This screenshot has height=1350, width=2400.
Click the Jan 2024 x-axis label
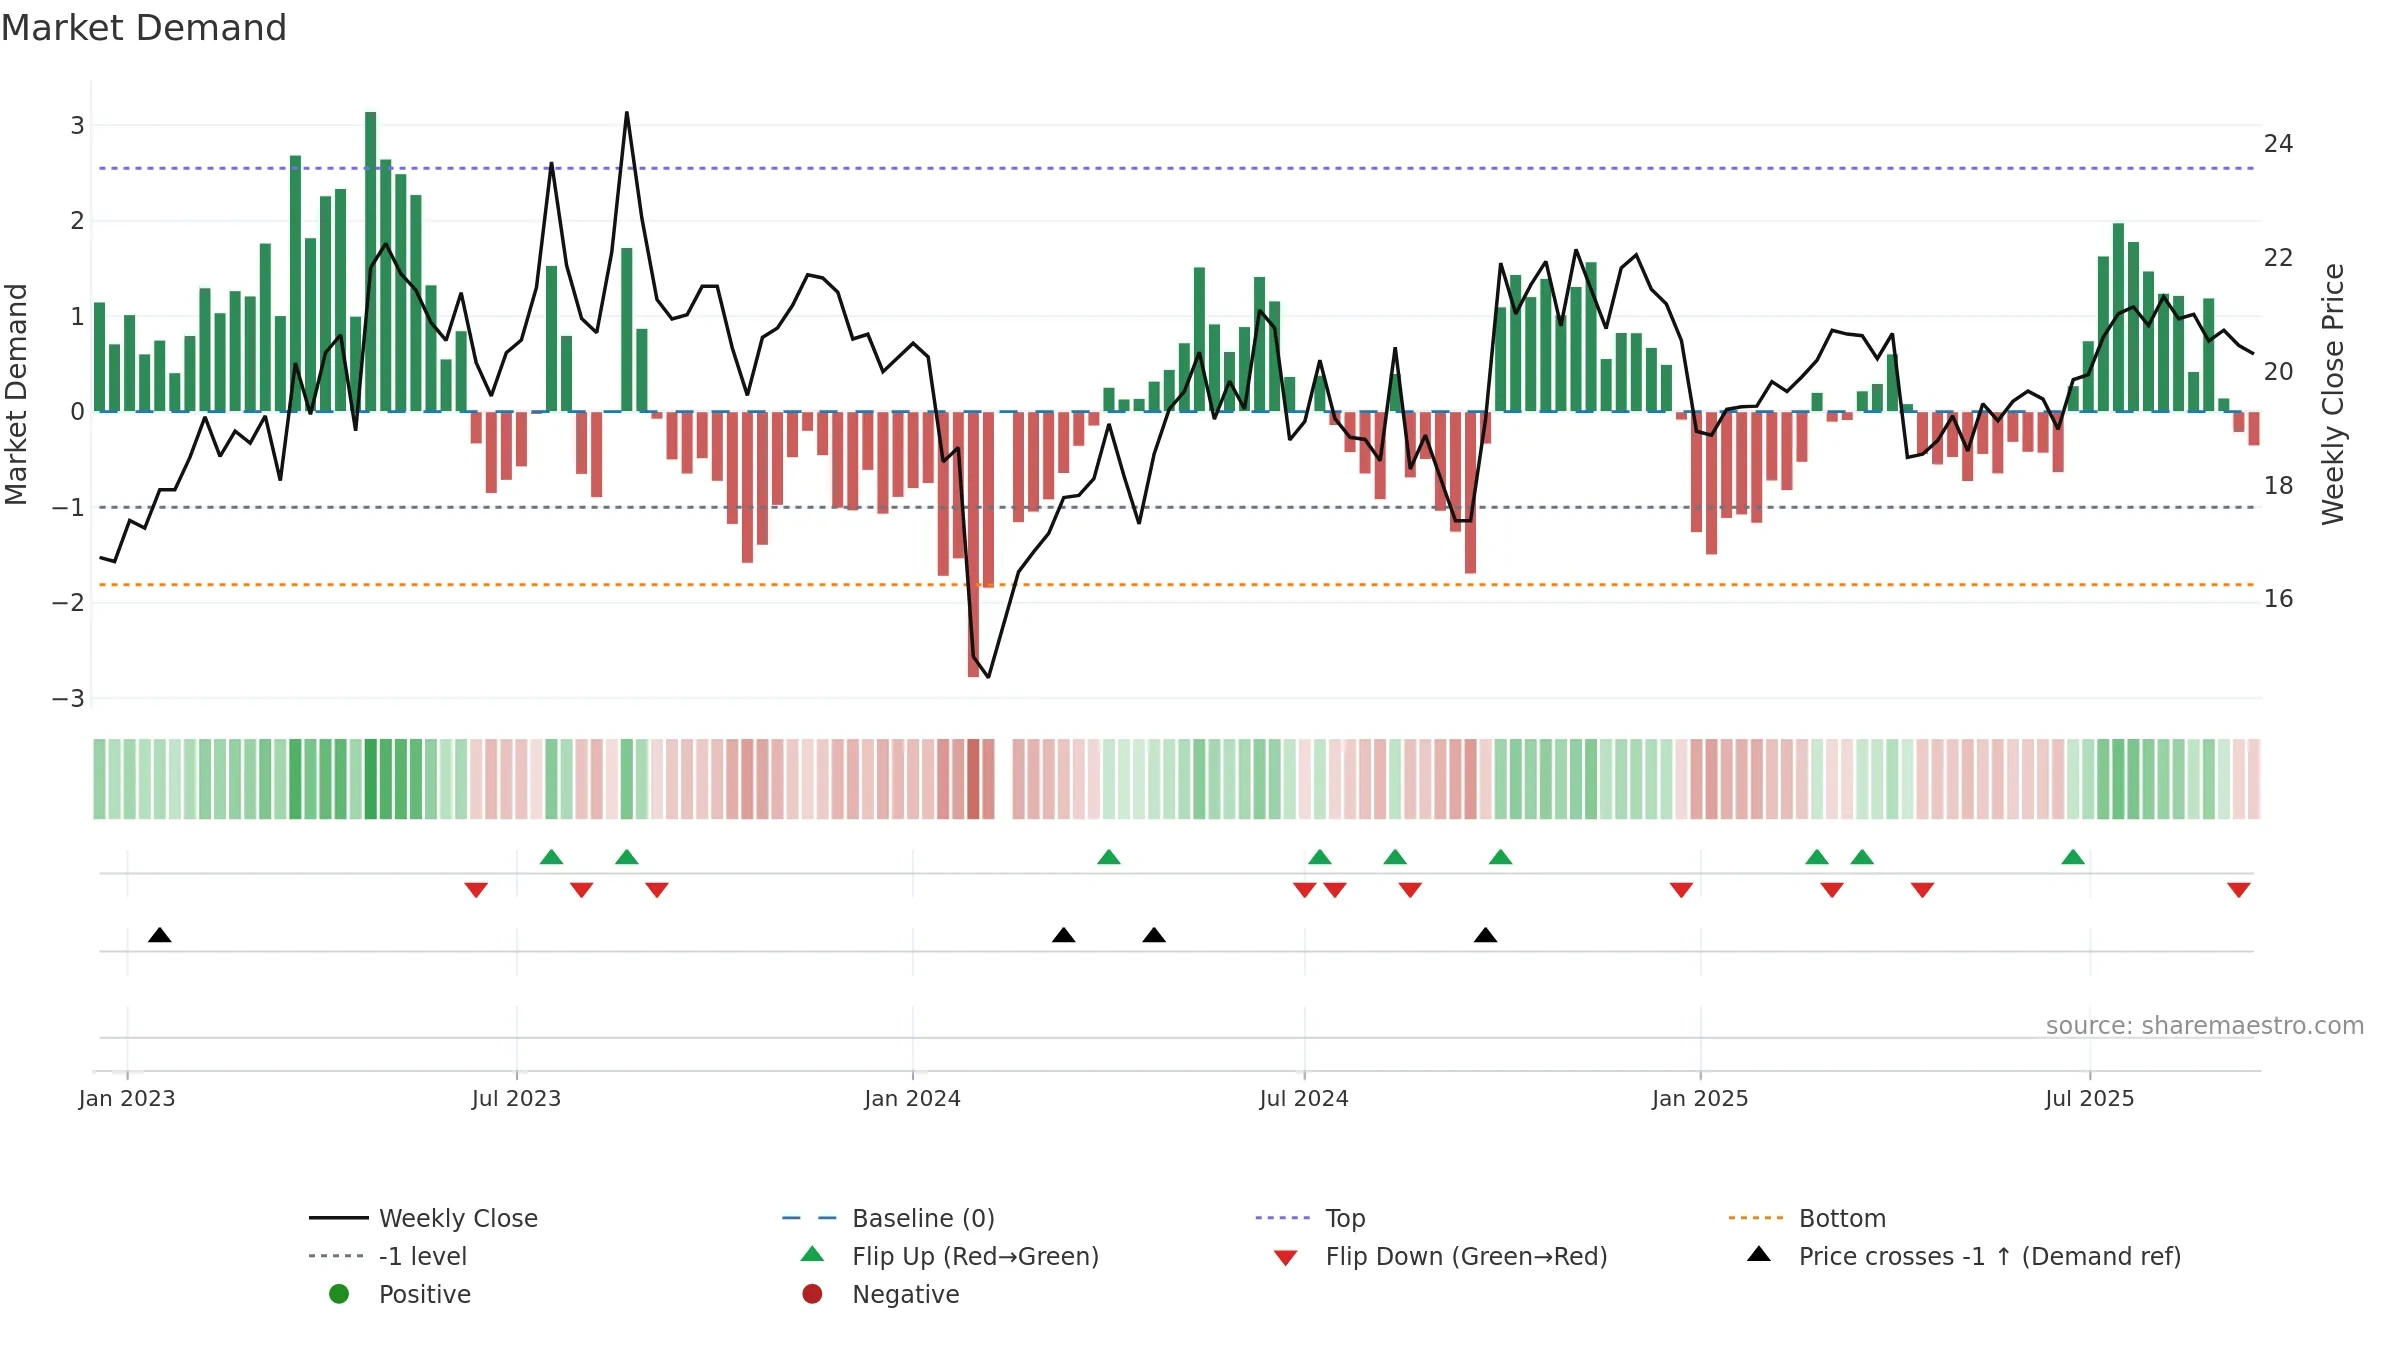pos(912,1099)
